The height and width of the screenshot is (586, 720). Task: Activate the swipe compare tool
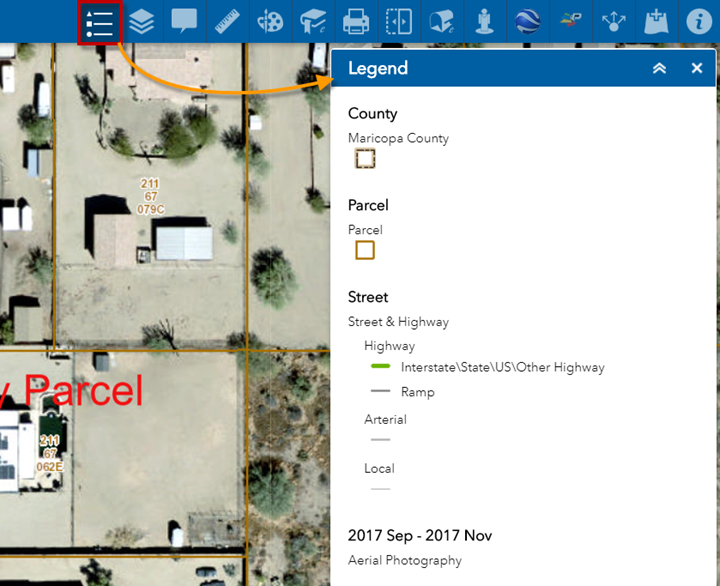(x=399, y=22)
